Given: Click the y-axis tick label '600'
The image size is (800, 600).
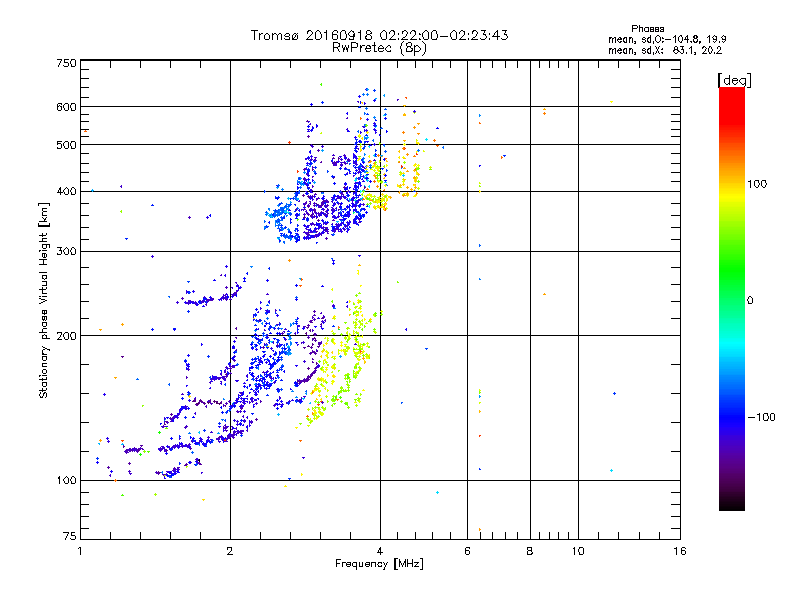Looking at the screenshot, I should (66, 107).
